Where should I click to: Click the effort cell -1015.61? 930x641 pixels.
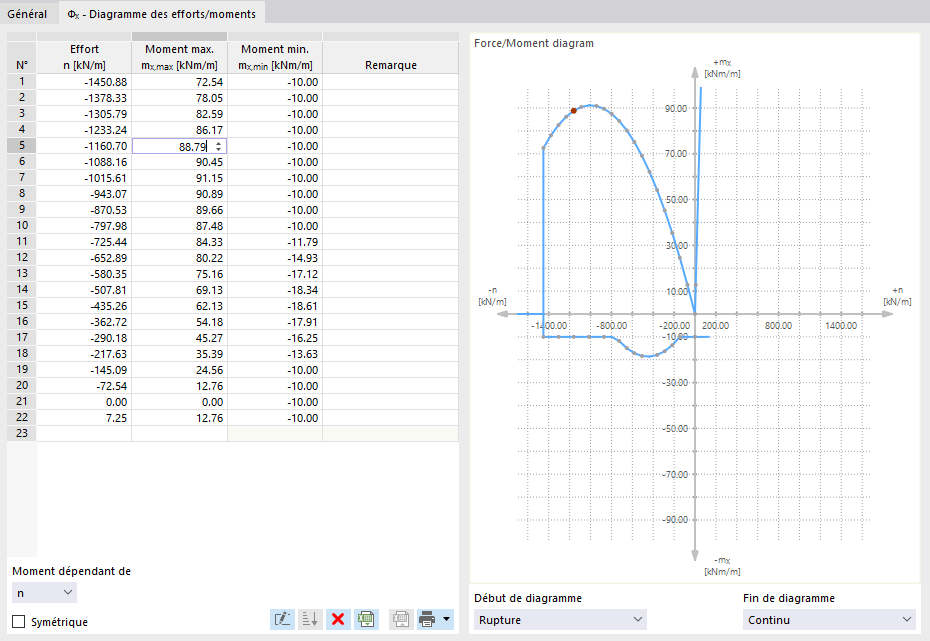(x=84, y=178)
